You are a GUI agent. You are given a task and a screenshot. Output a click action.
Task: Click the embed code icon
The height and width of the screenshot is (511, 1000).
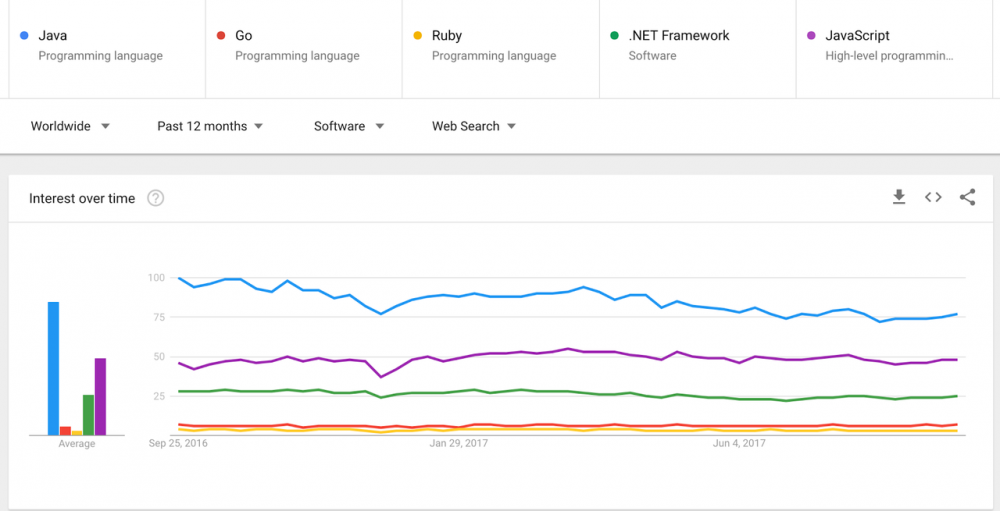pos(933,197)
